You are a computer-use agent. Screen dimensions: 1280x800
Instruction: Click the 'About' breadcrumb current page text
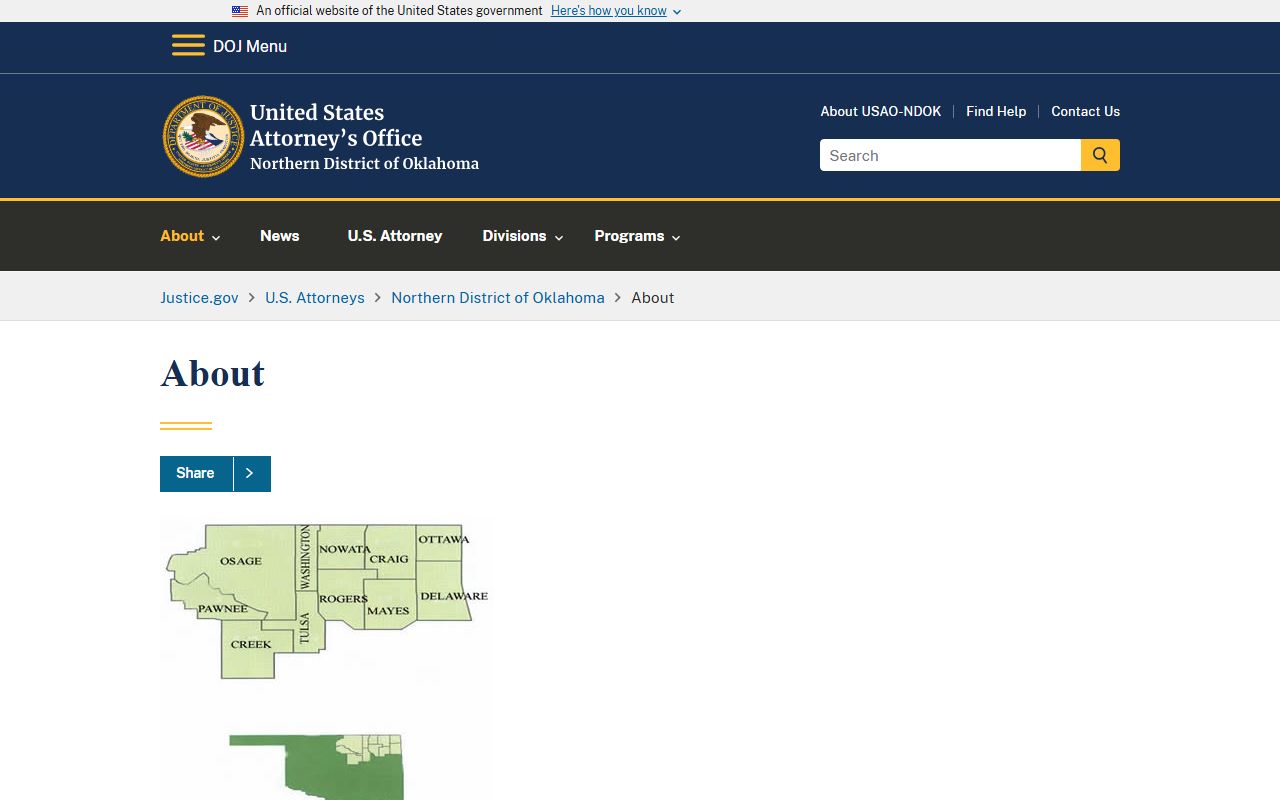pyautogui.click(x=653, y=298)
